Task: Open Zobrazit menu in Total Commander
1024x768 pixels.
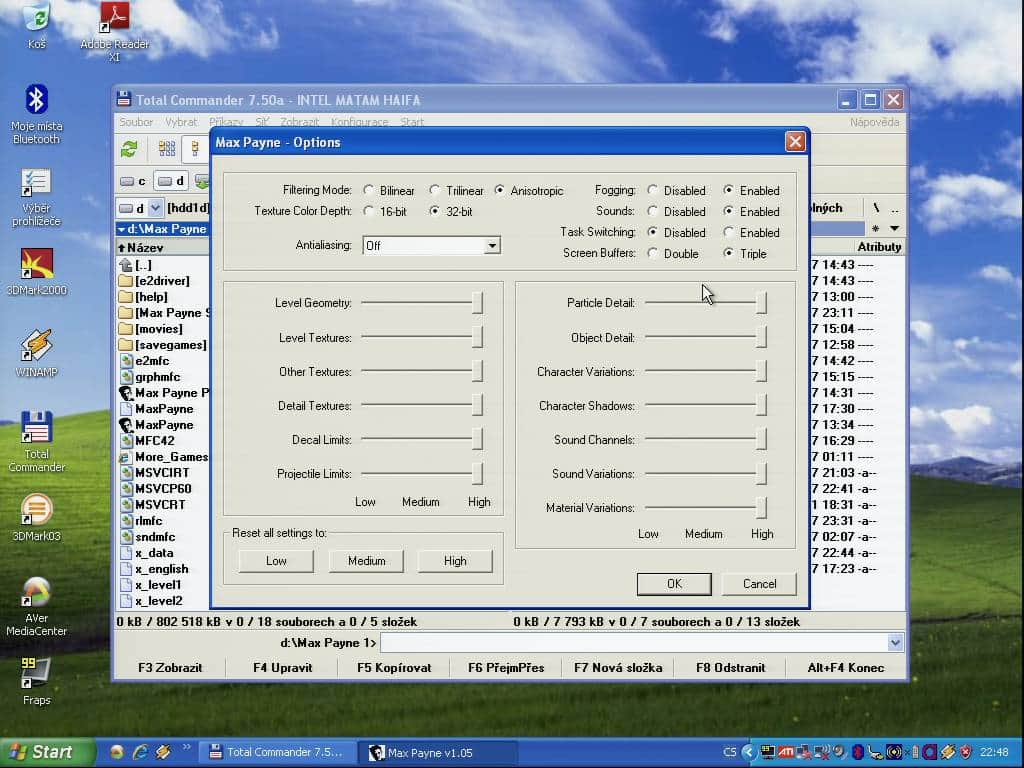Action: pos(300,122)
